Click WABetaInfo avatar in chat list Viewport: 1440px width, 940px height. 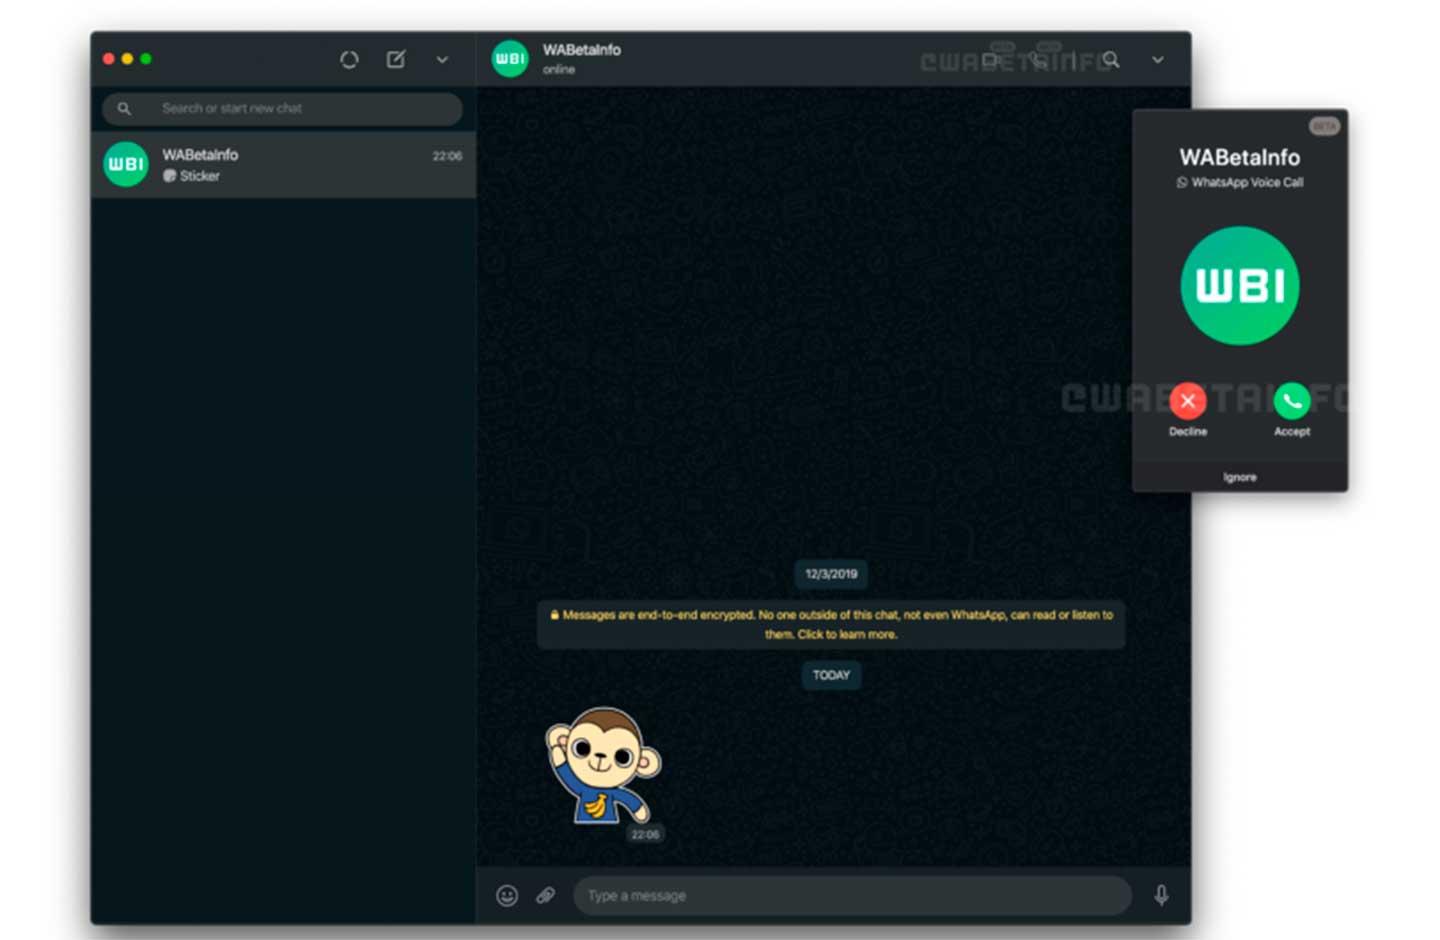tap(126, 164)
